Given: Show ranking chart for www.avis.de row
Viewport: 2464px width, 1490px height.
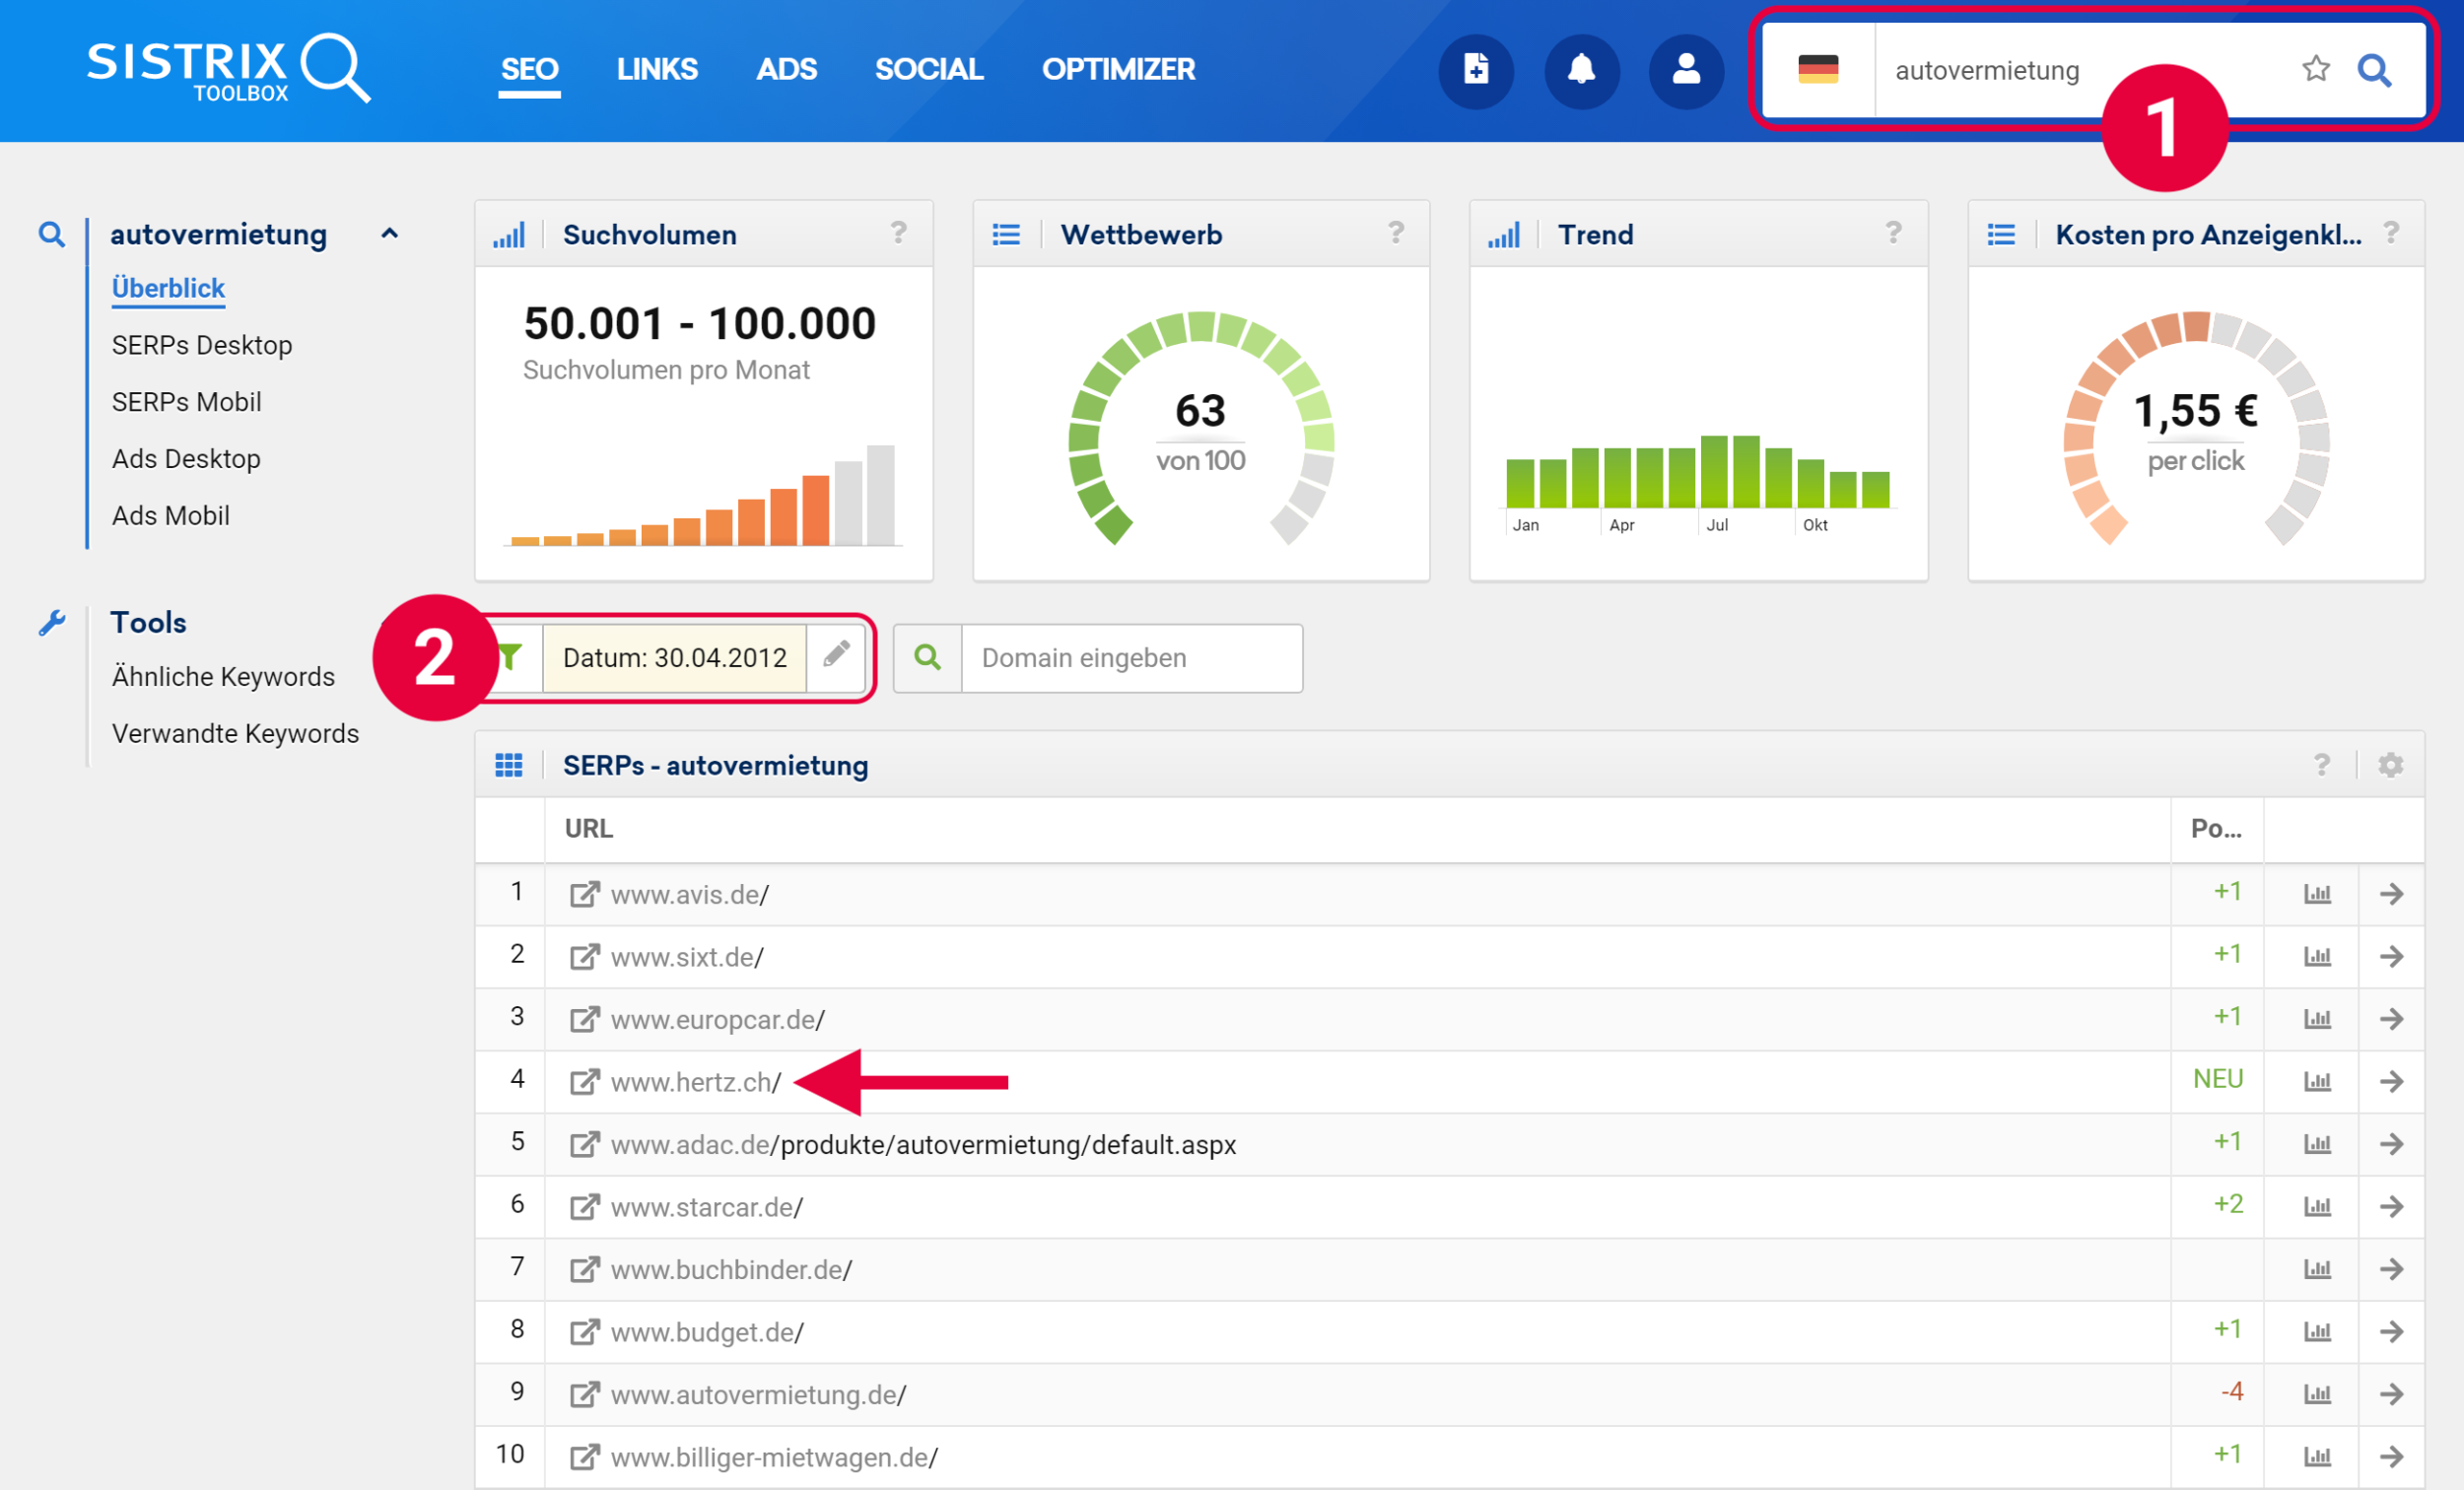Looking at the screenshot, I should [2317, 894].
